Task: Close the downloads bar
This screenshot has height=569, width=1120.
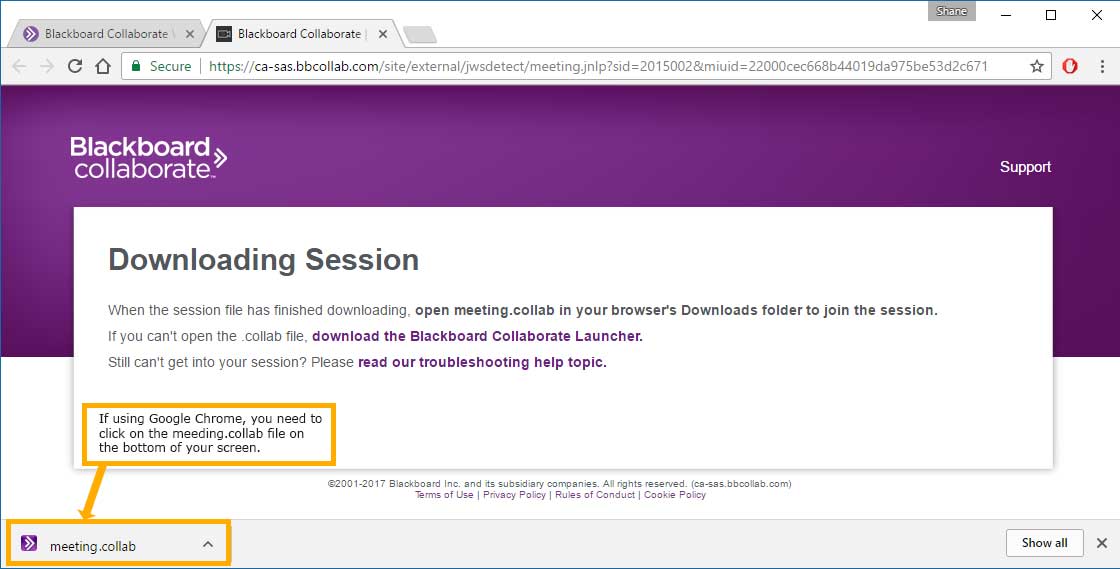Action: click(1101, 543)
